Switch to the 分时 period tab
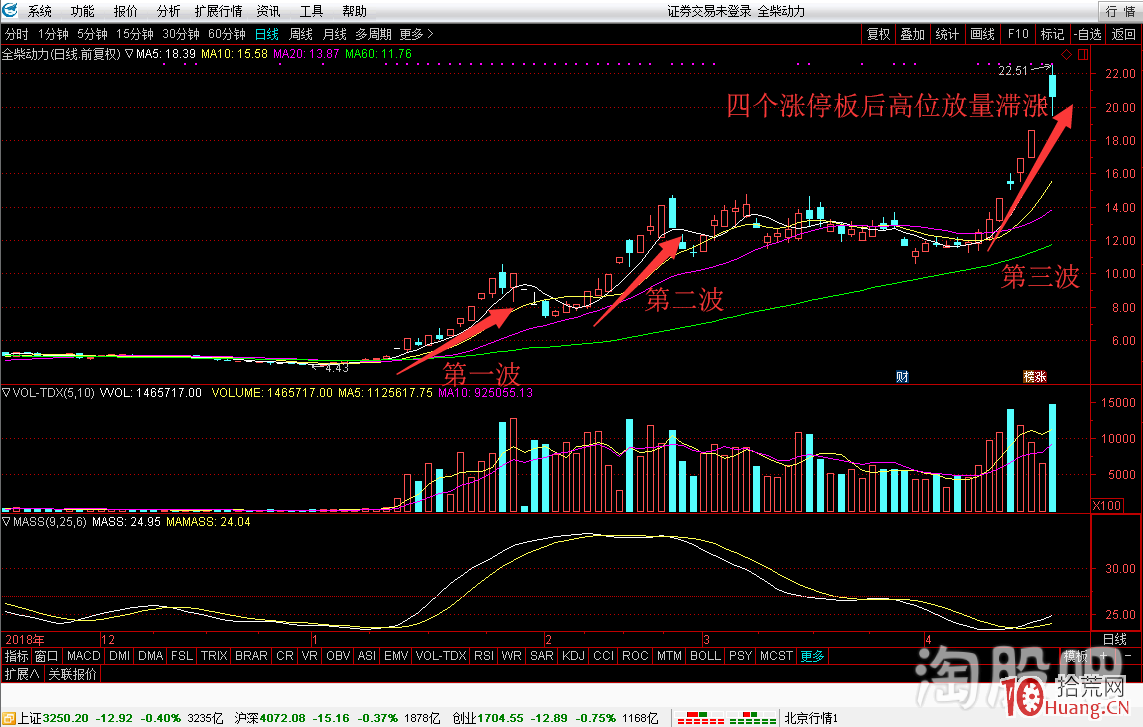Image resolution: width=1143 pixels, height=727 pixels. (17, 34)
